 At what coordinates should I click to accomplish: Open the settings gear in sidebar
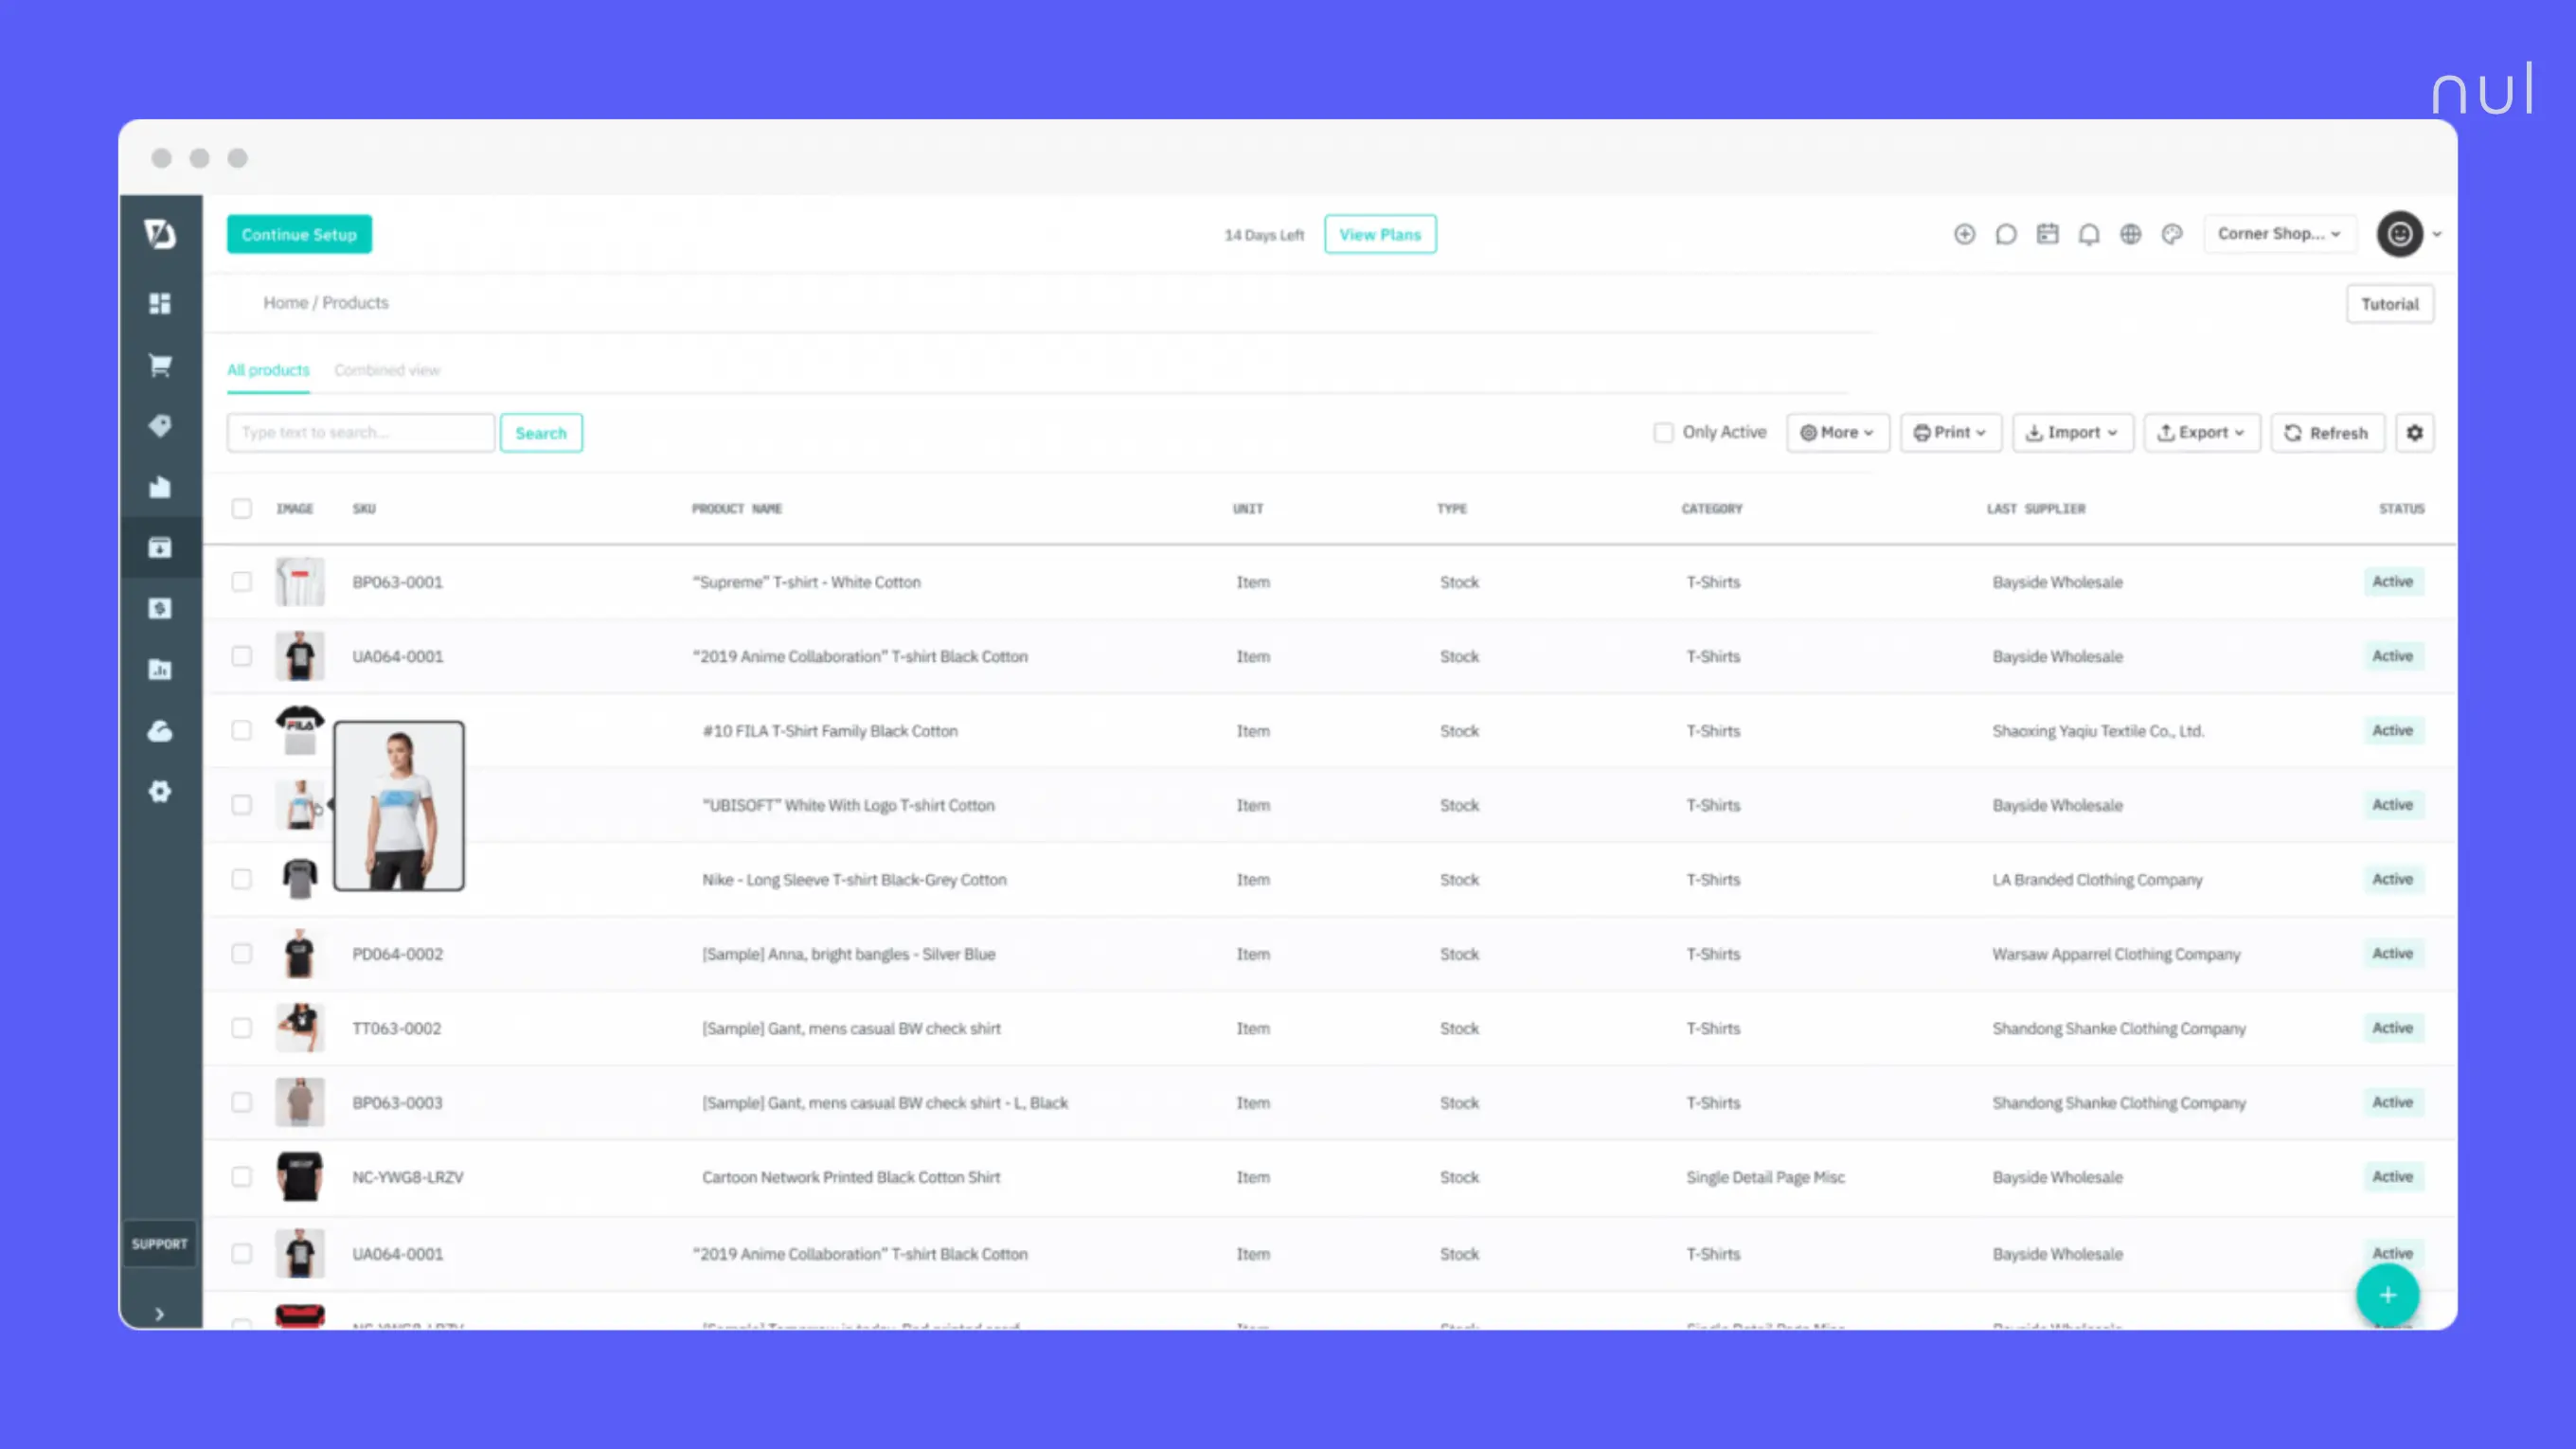pos(160,792)
